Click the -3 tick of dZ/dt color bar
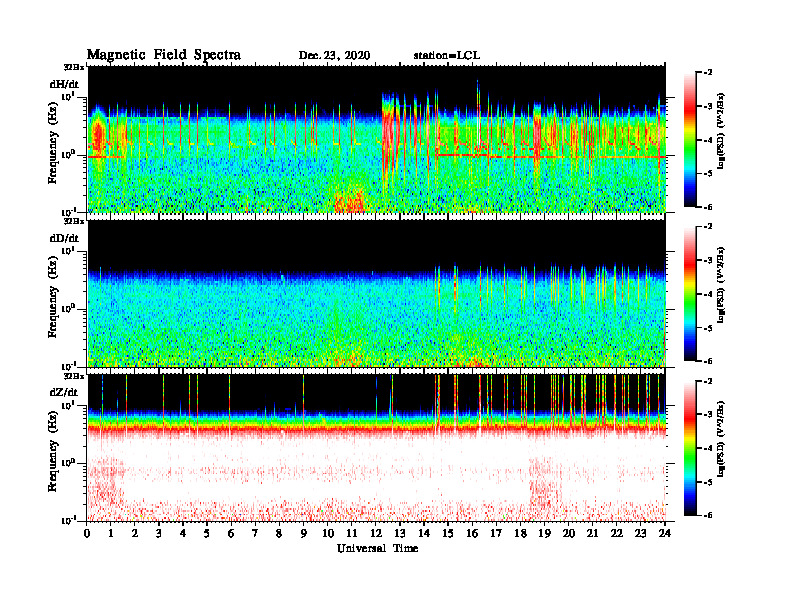Viewport: 792px width, 612px height. click(x=707, y=414)
